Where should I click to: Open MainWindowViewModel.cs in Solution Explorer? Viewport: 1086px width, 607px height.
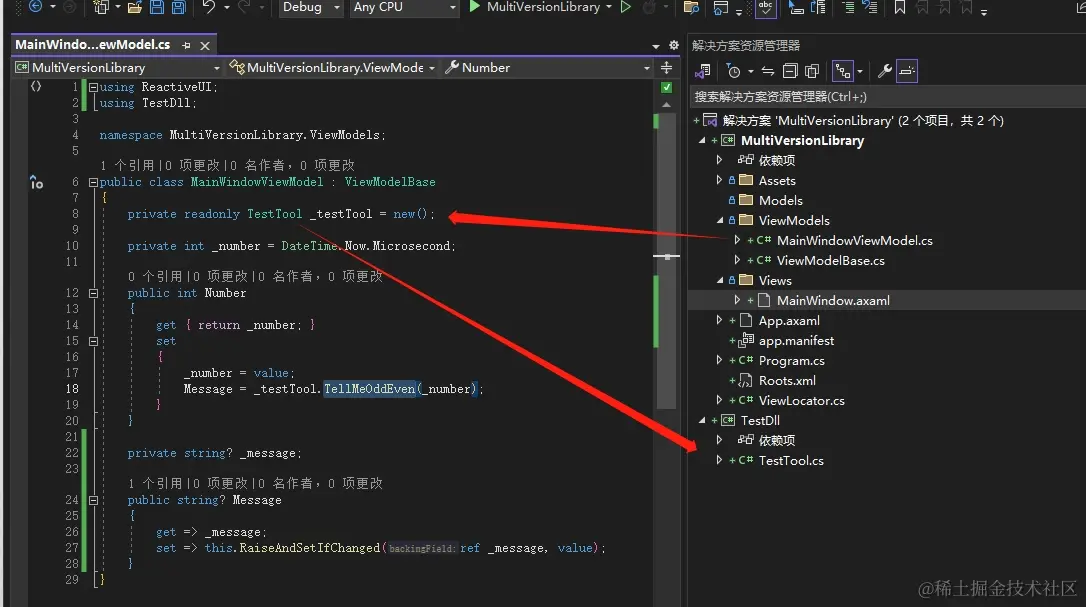click(854, 240)
